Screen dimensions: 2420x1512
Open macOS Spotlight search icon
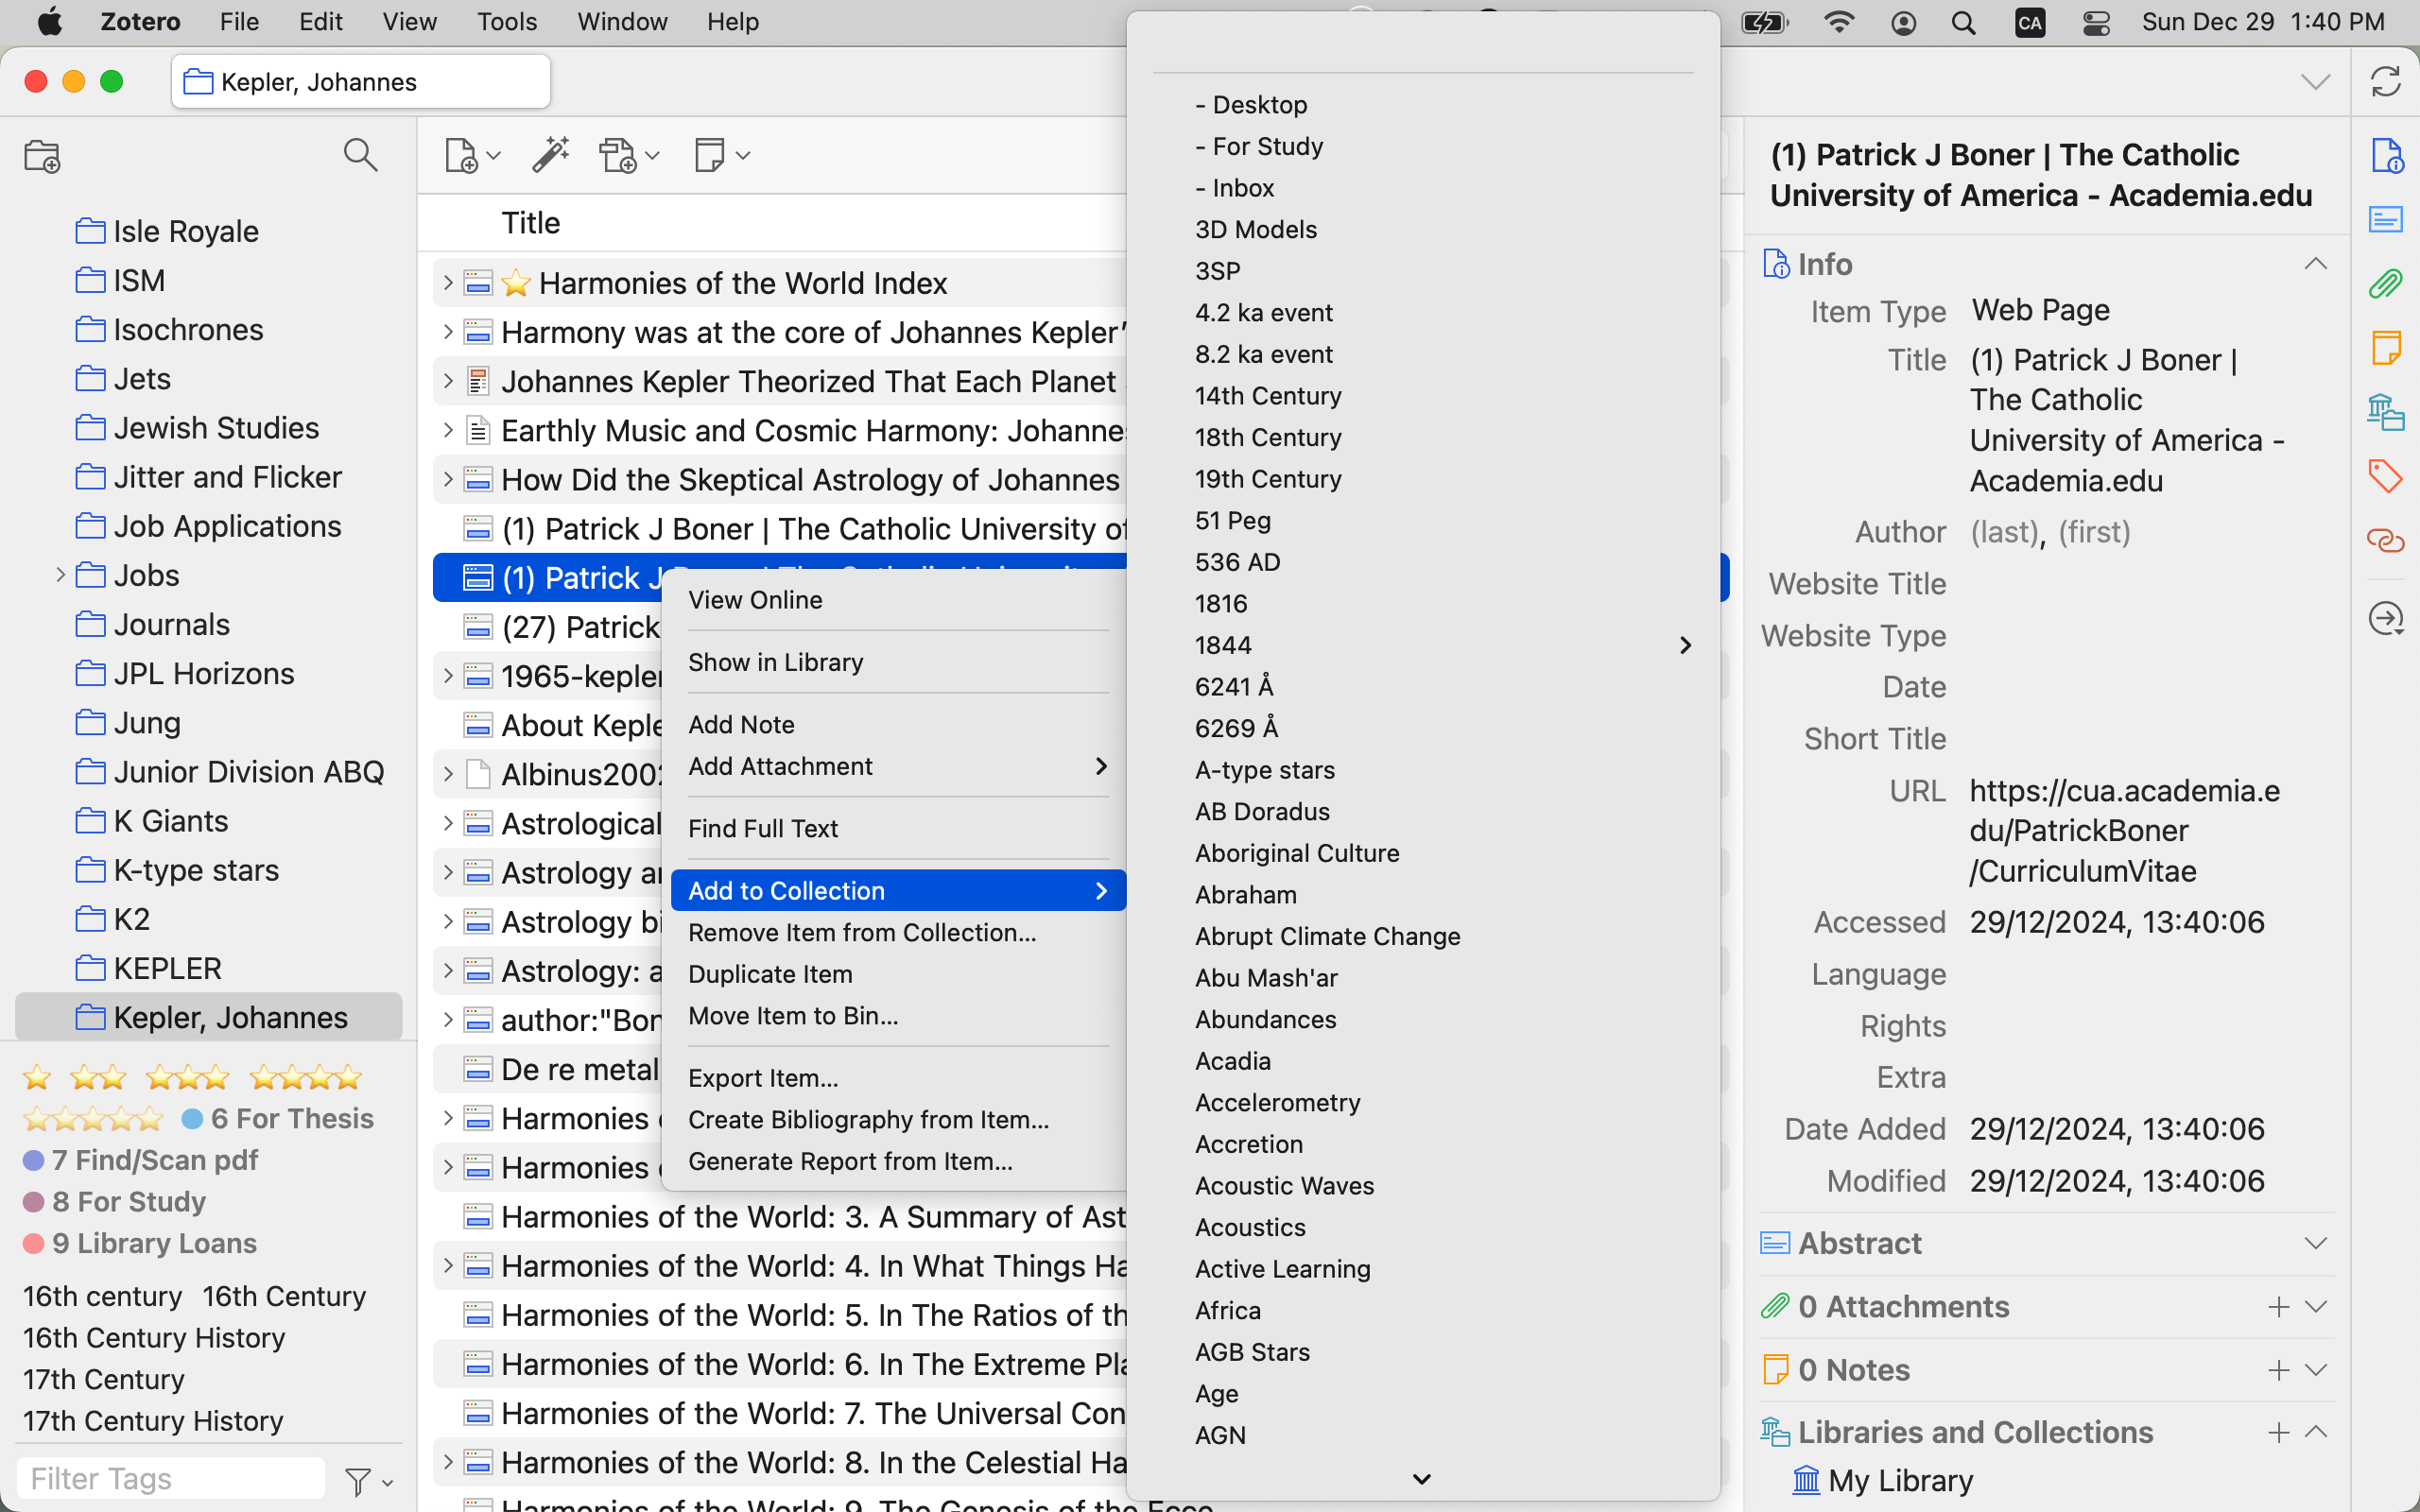point(1963,22)
